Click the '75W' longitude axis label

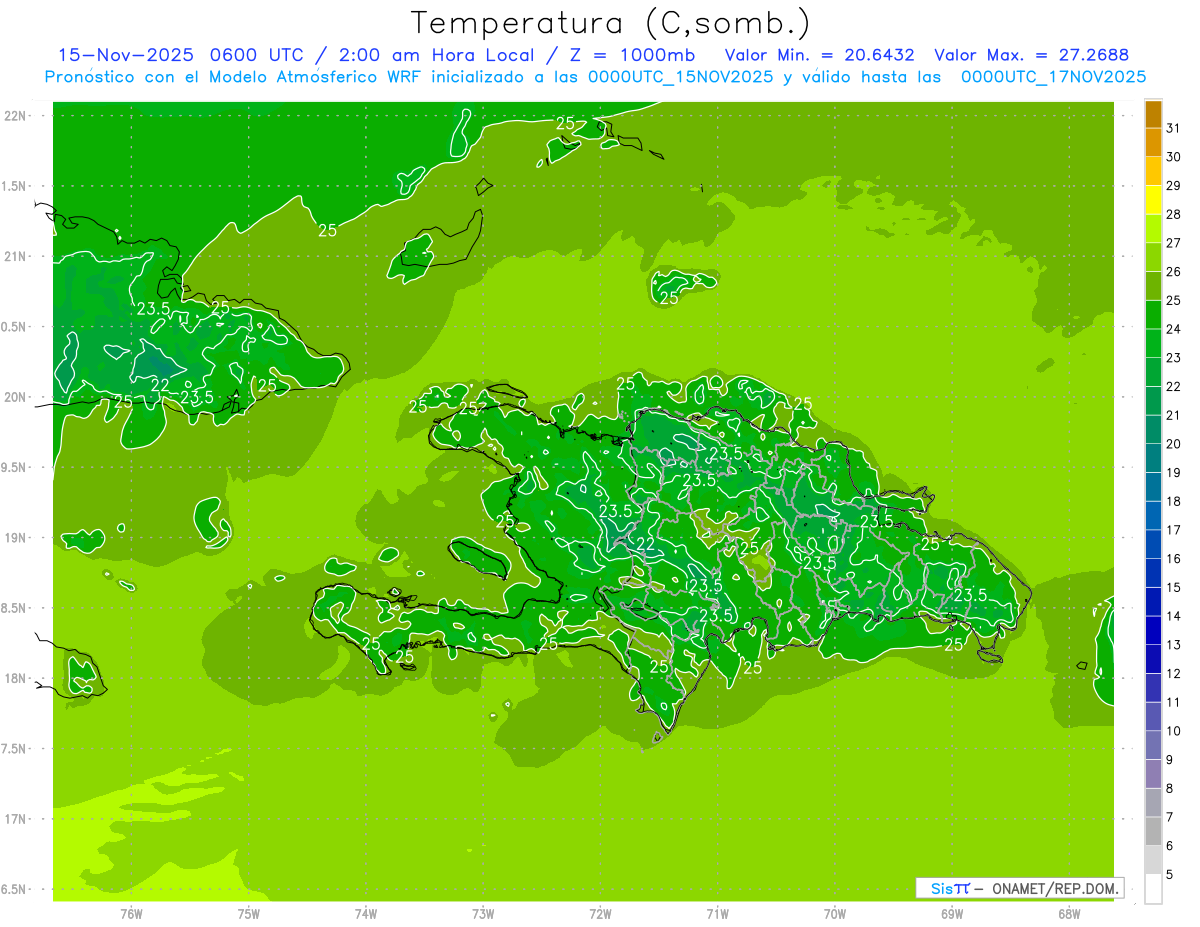point(249,913)
